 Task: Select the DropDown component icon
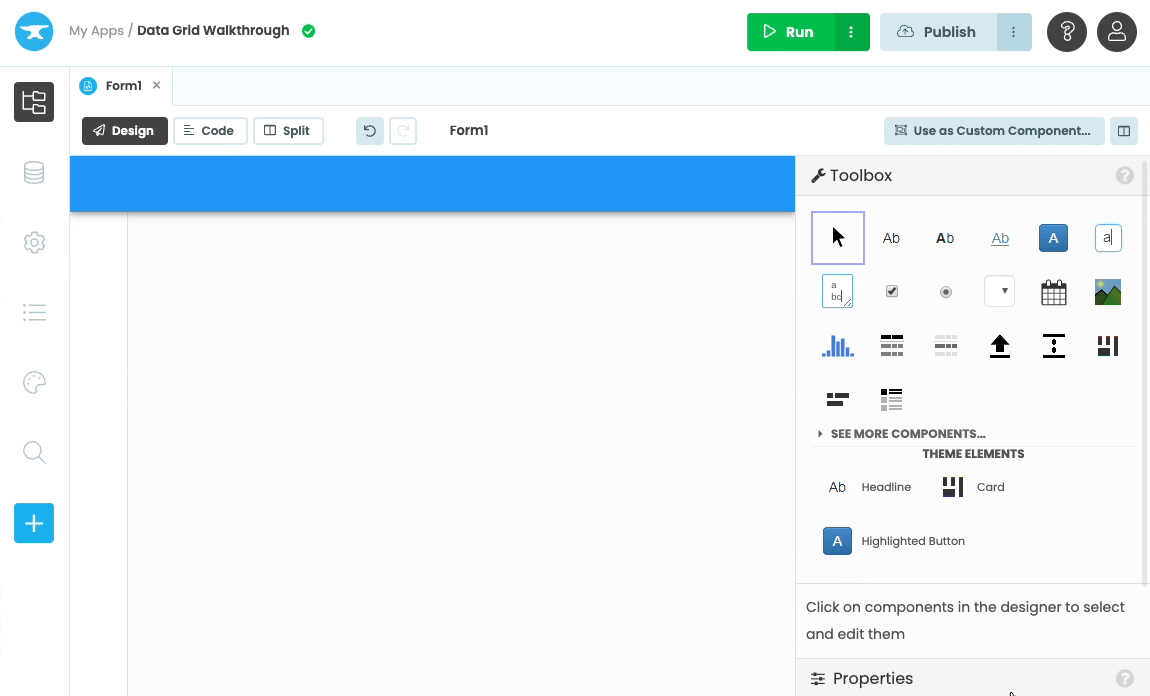(x=1000, y=291)
